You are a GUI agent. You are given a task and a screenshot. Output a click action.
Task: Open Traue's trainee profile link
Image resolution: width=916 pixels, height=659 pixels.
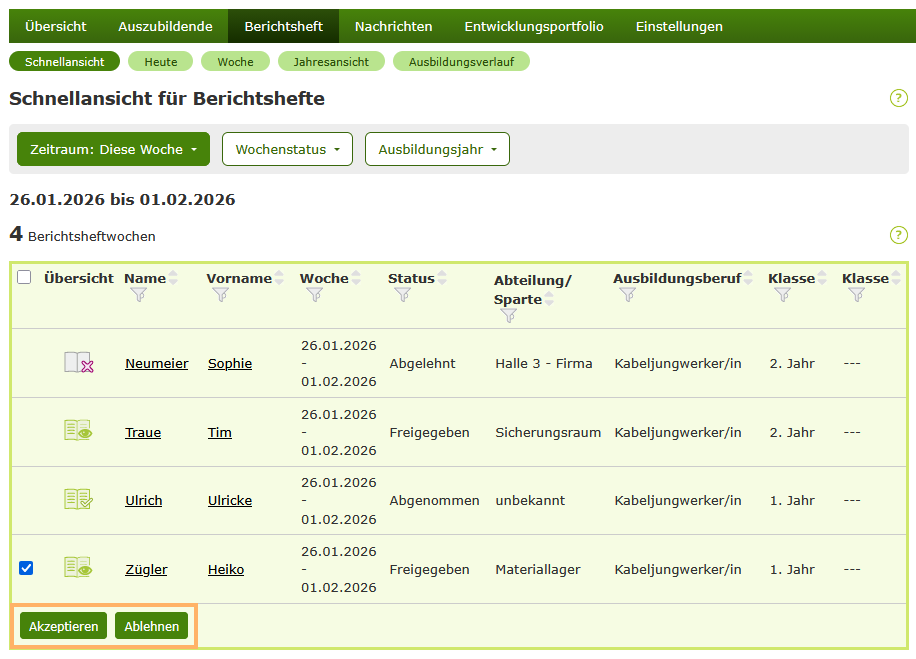pos(143,431)
